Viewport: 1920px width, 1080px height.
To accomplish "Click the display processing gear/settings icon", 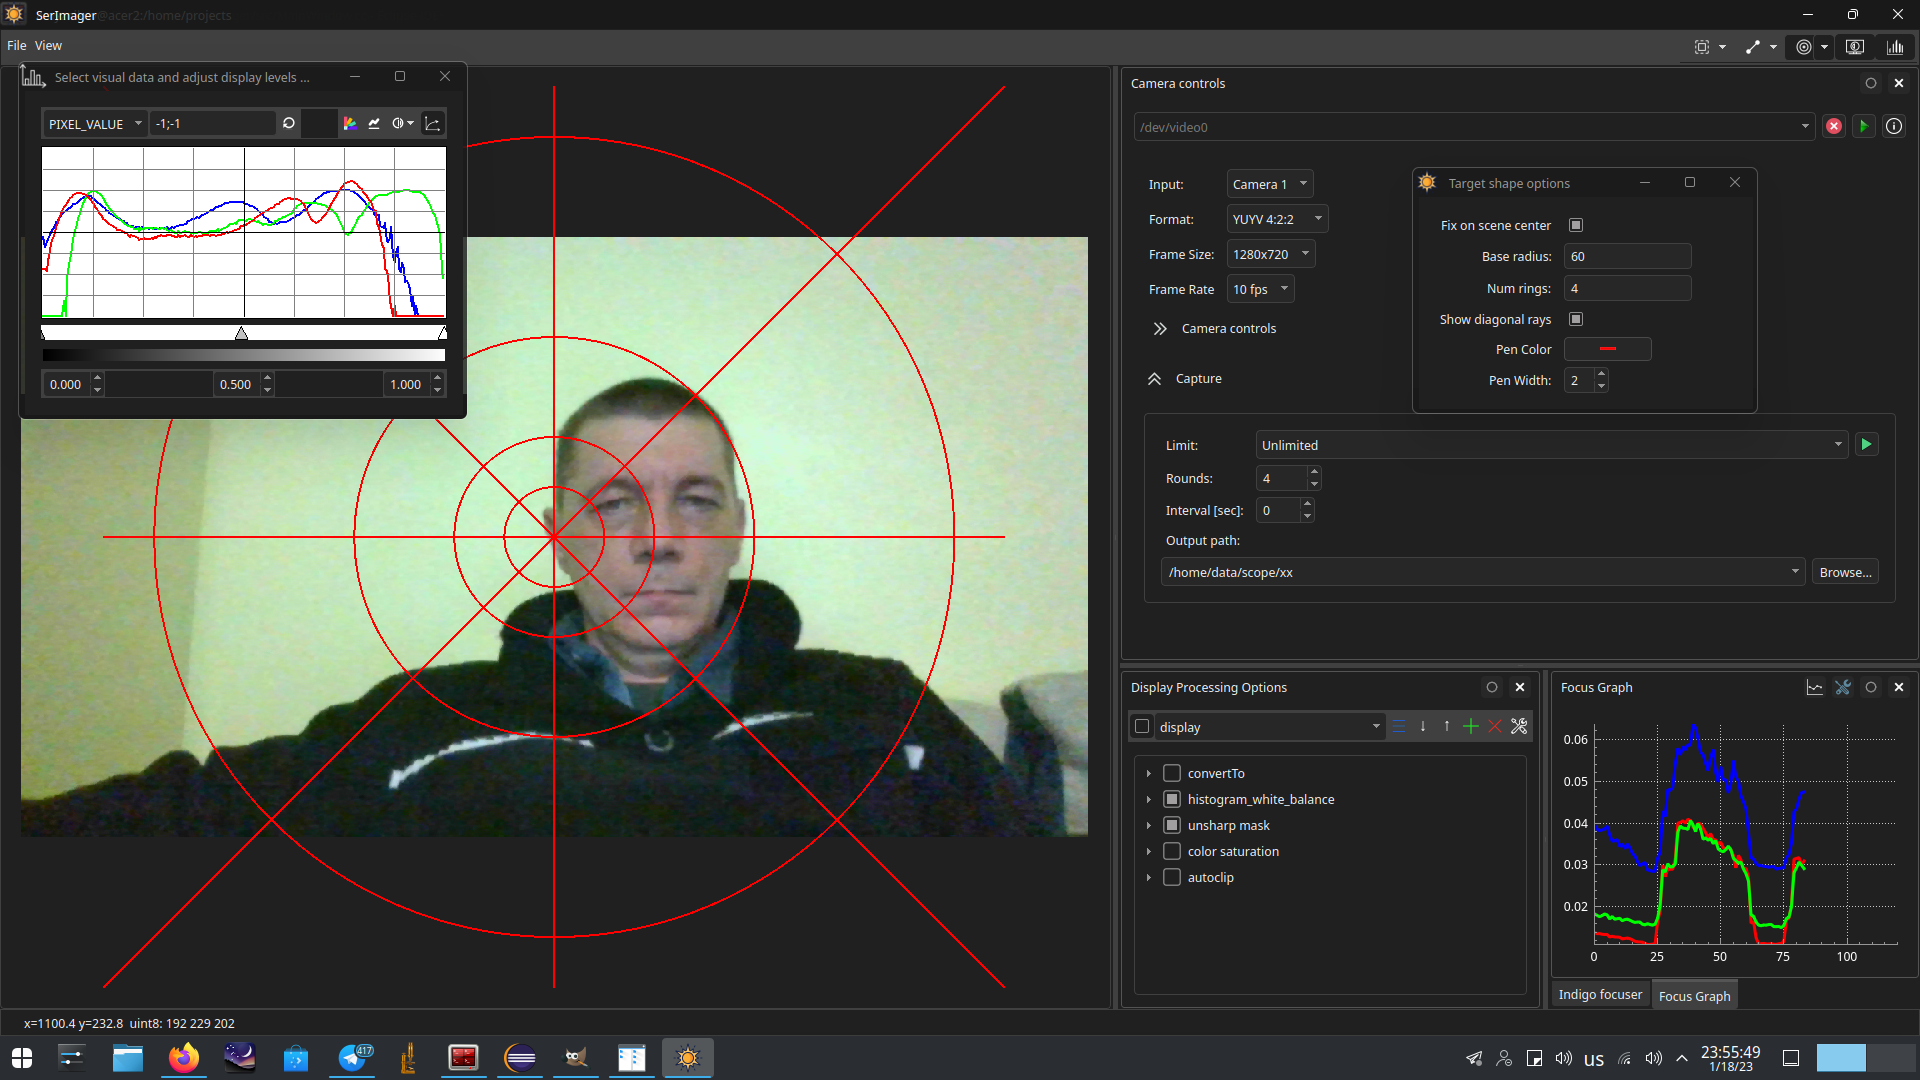I will pos(1519,727).
